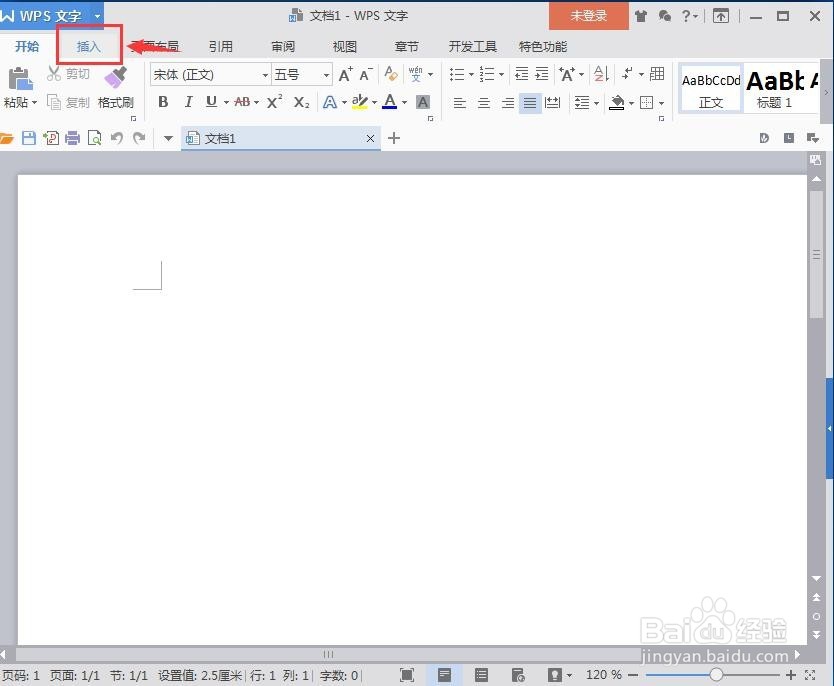
Task: Expand the numbered list dropdown arrow
Action: pos(502,74)
